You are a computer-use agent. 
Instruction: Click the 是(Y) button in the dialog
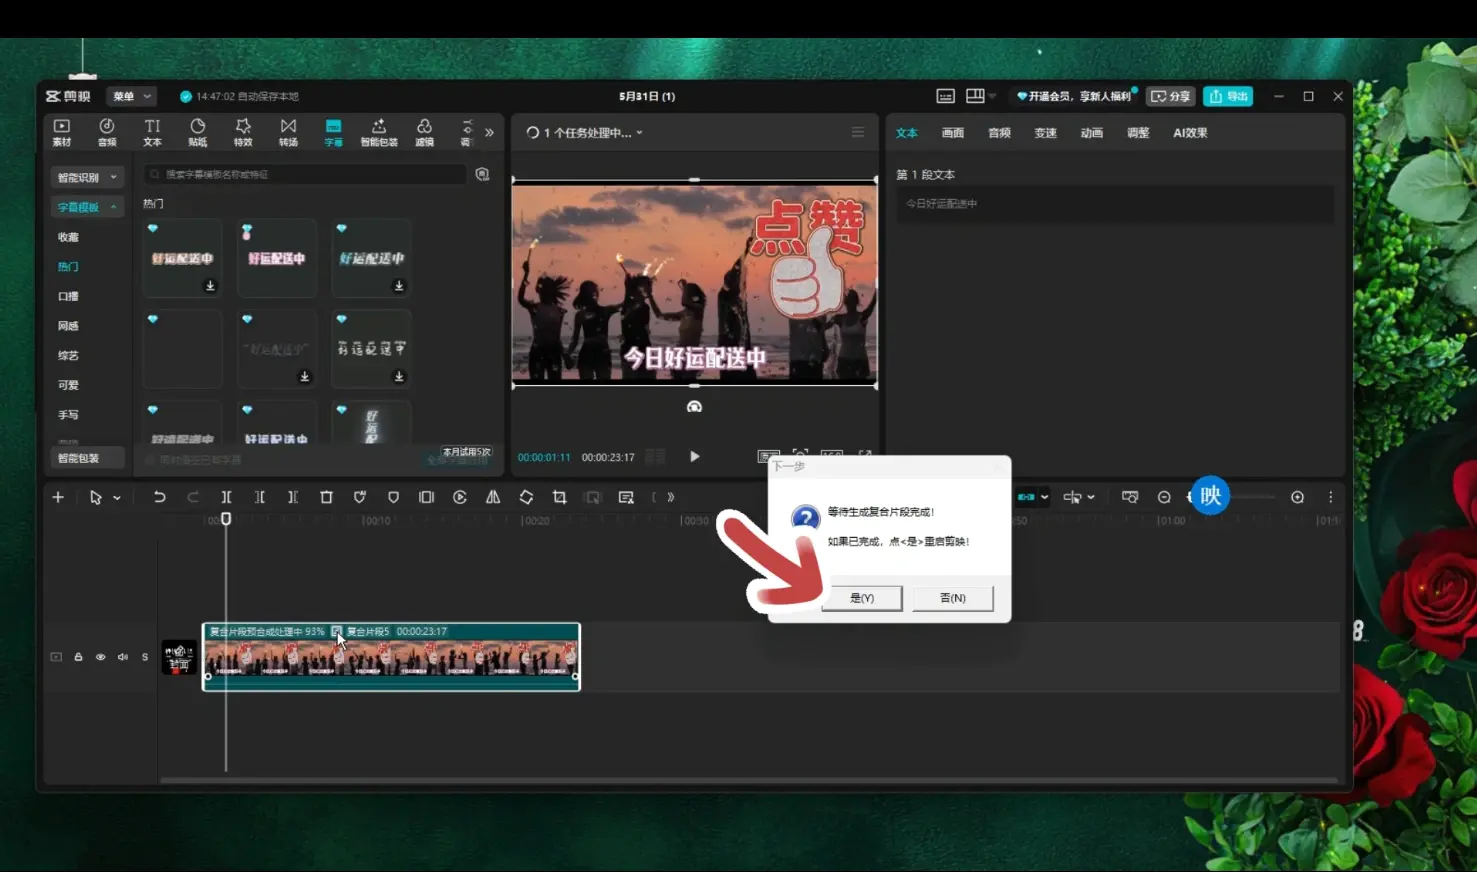pos(862,598)
